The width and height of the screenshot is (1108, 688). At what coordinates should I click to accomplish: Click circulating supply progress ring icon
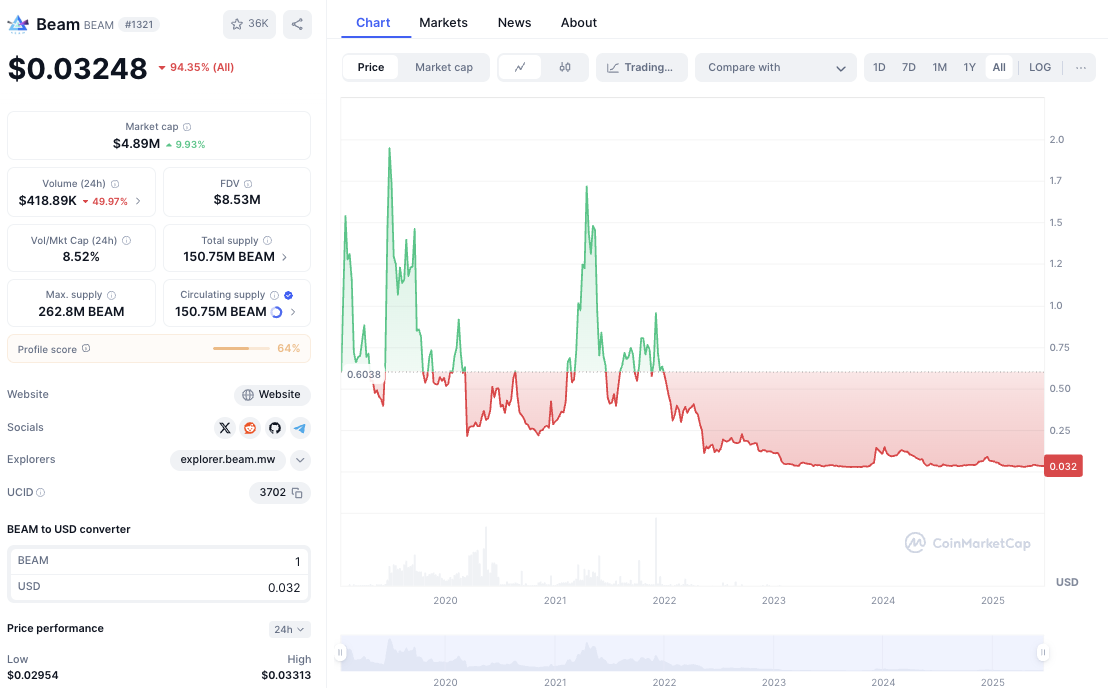point(277,312)
